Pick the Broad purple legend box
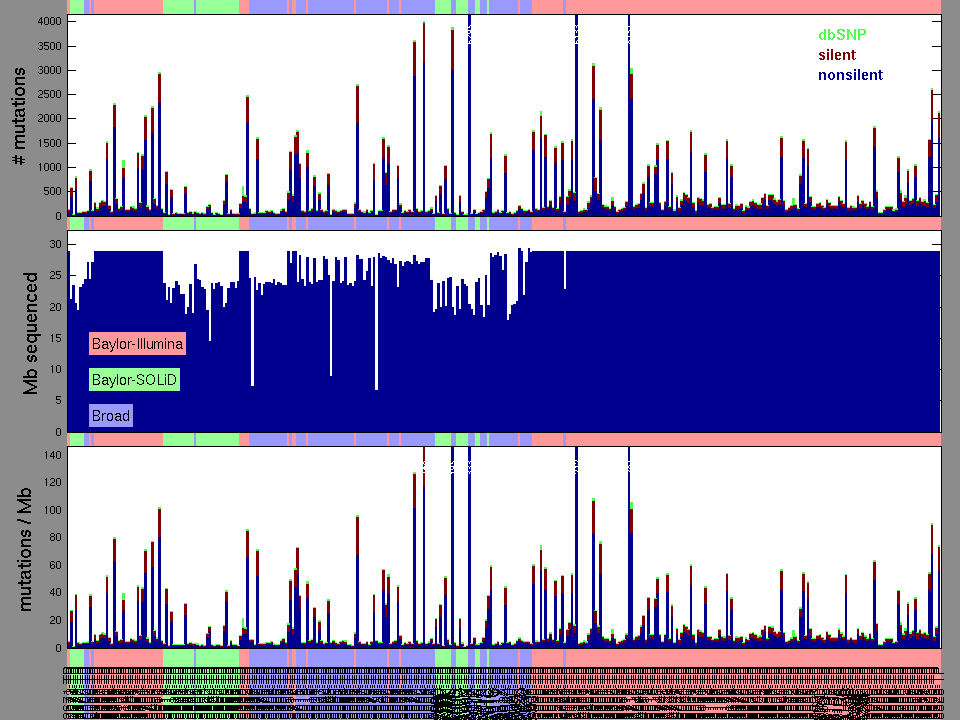960x720 pixels. [110, 415]
